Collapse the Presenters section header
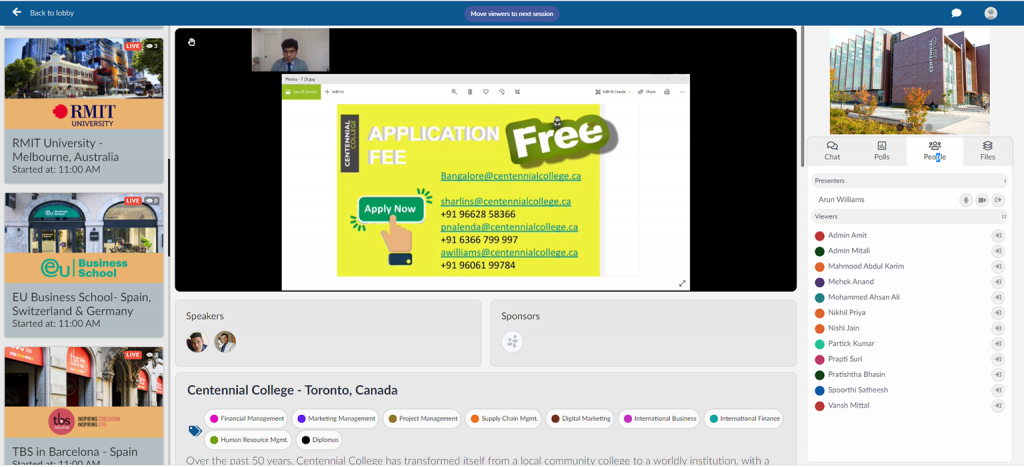This screenshot has width=1024, height=467. pos(910,181)
